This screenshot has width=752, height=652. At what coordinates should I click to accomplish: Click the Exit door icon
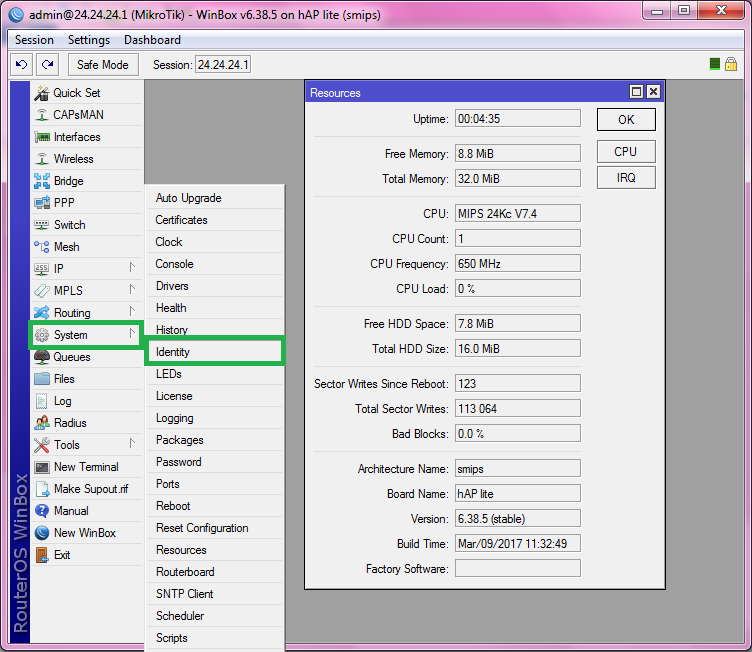42,555
